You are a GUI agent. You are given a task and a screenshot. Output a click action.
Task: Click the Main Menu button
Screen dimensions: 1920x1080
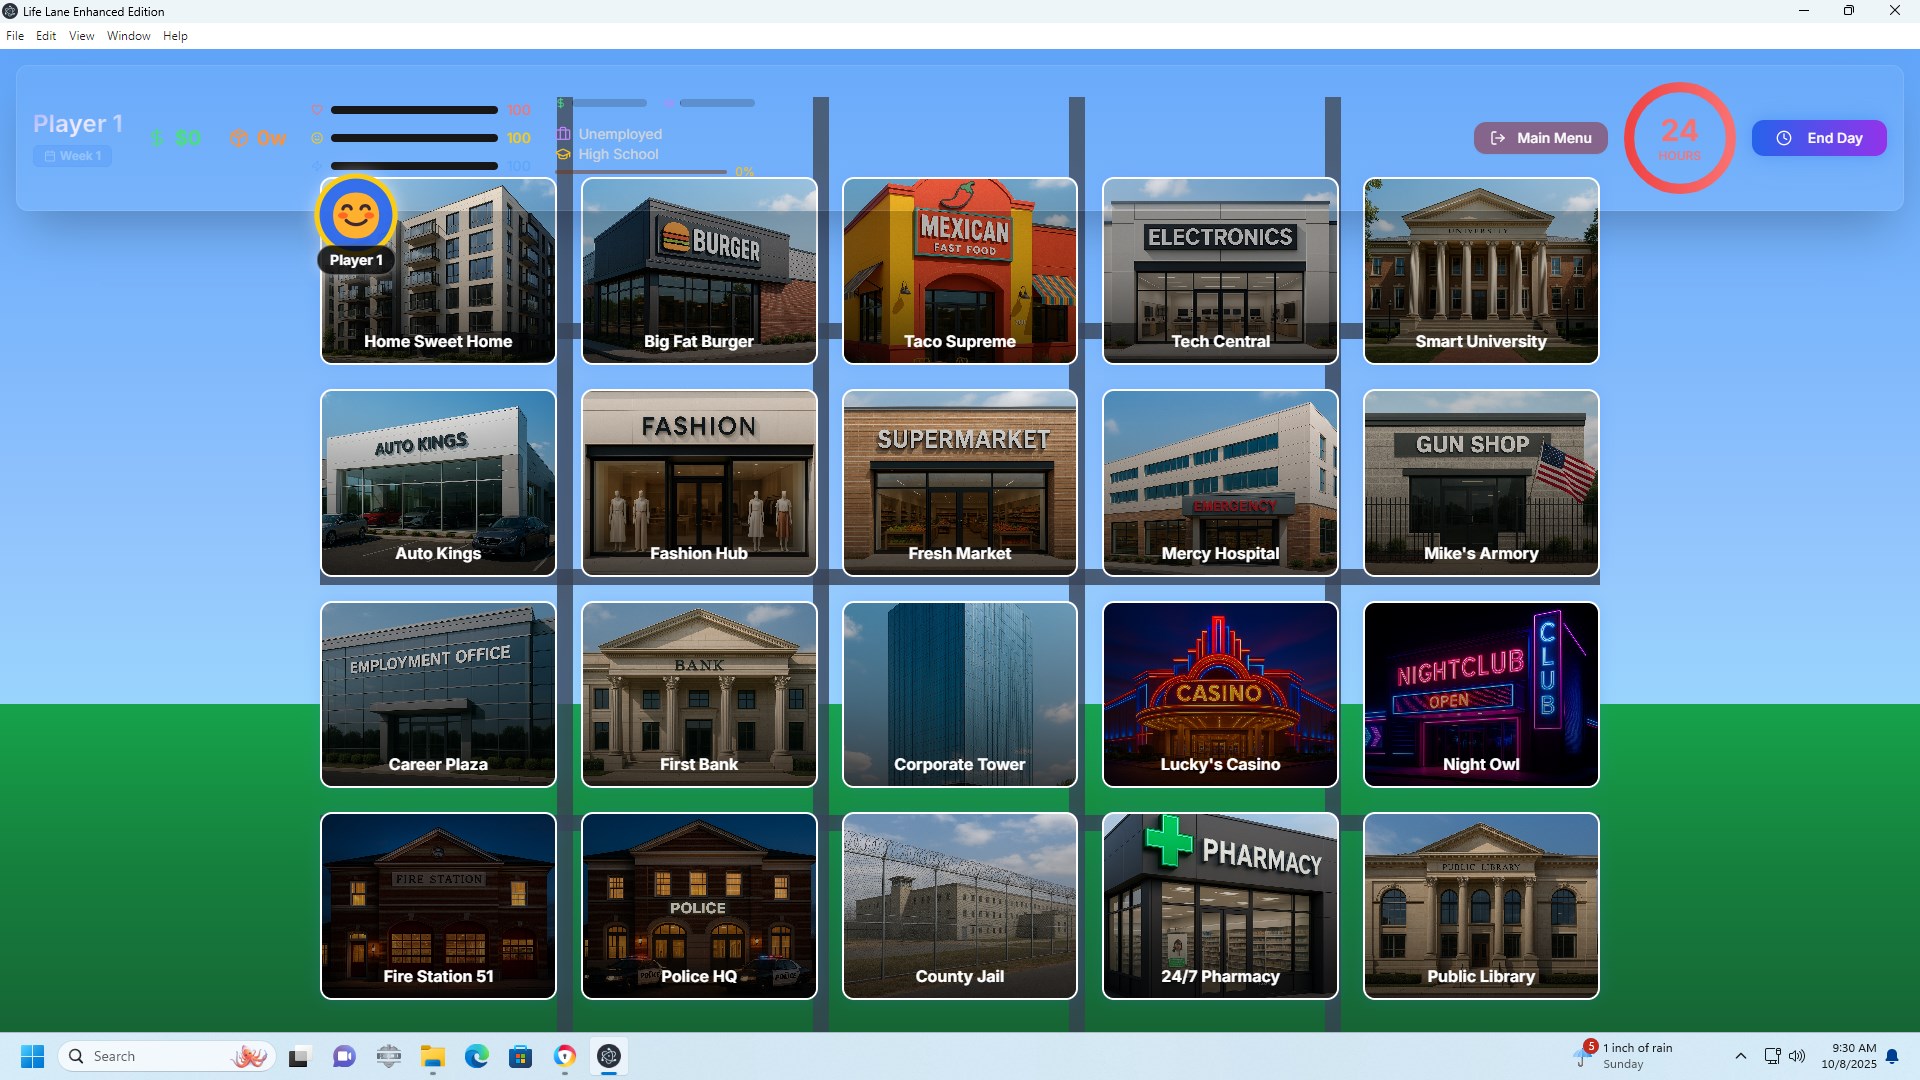tap(1541, 138)
